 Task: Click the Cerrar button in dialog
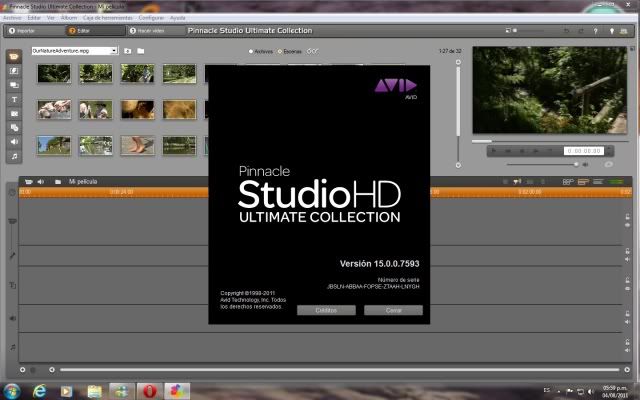(x=393, y=310)
